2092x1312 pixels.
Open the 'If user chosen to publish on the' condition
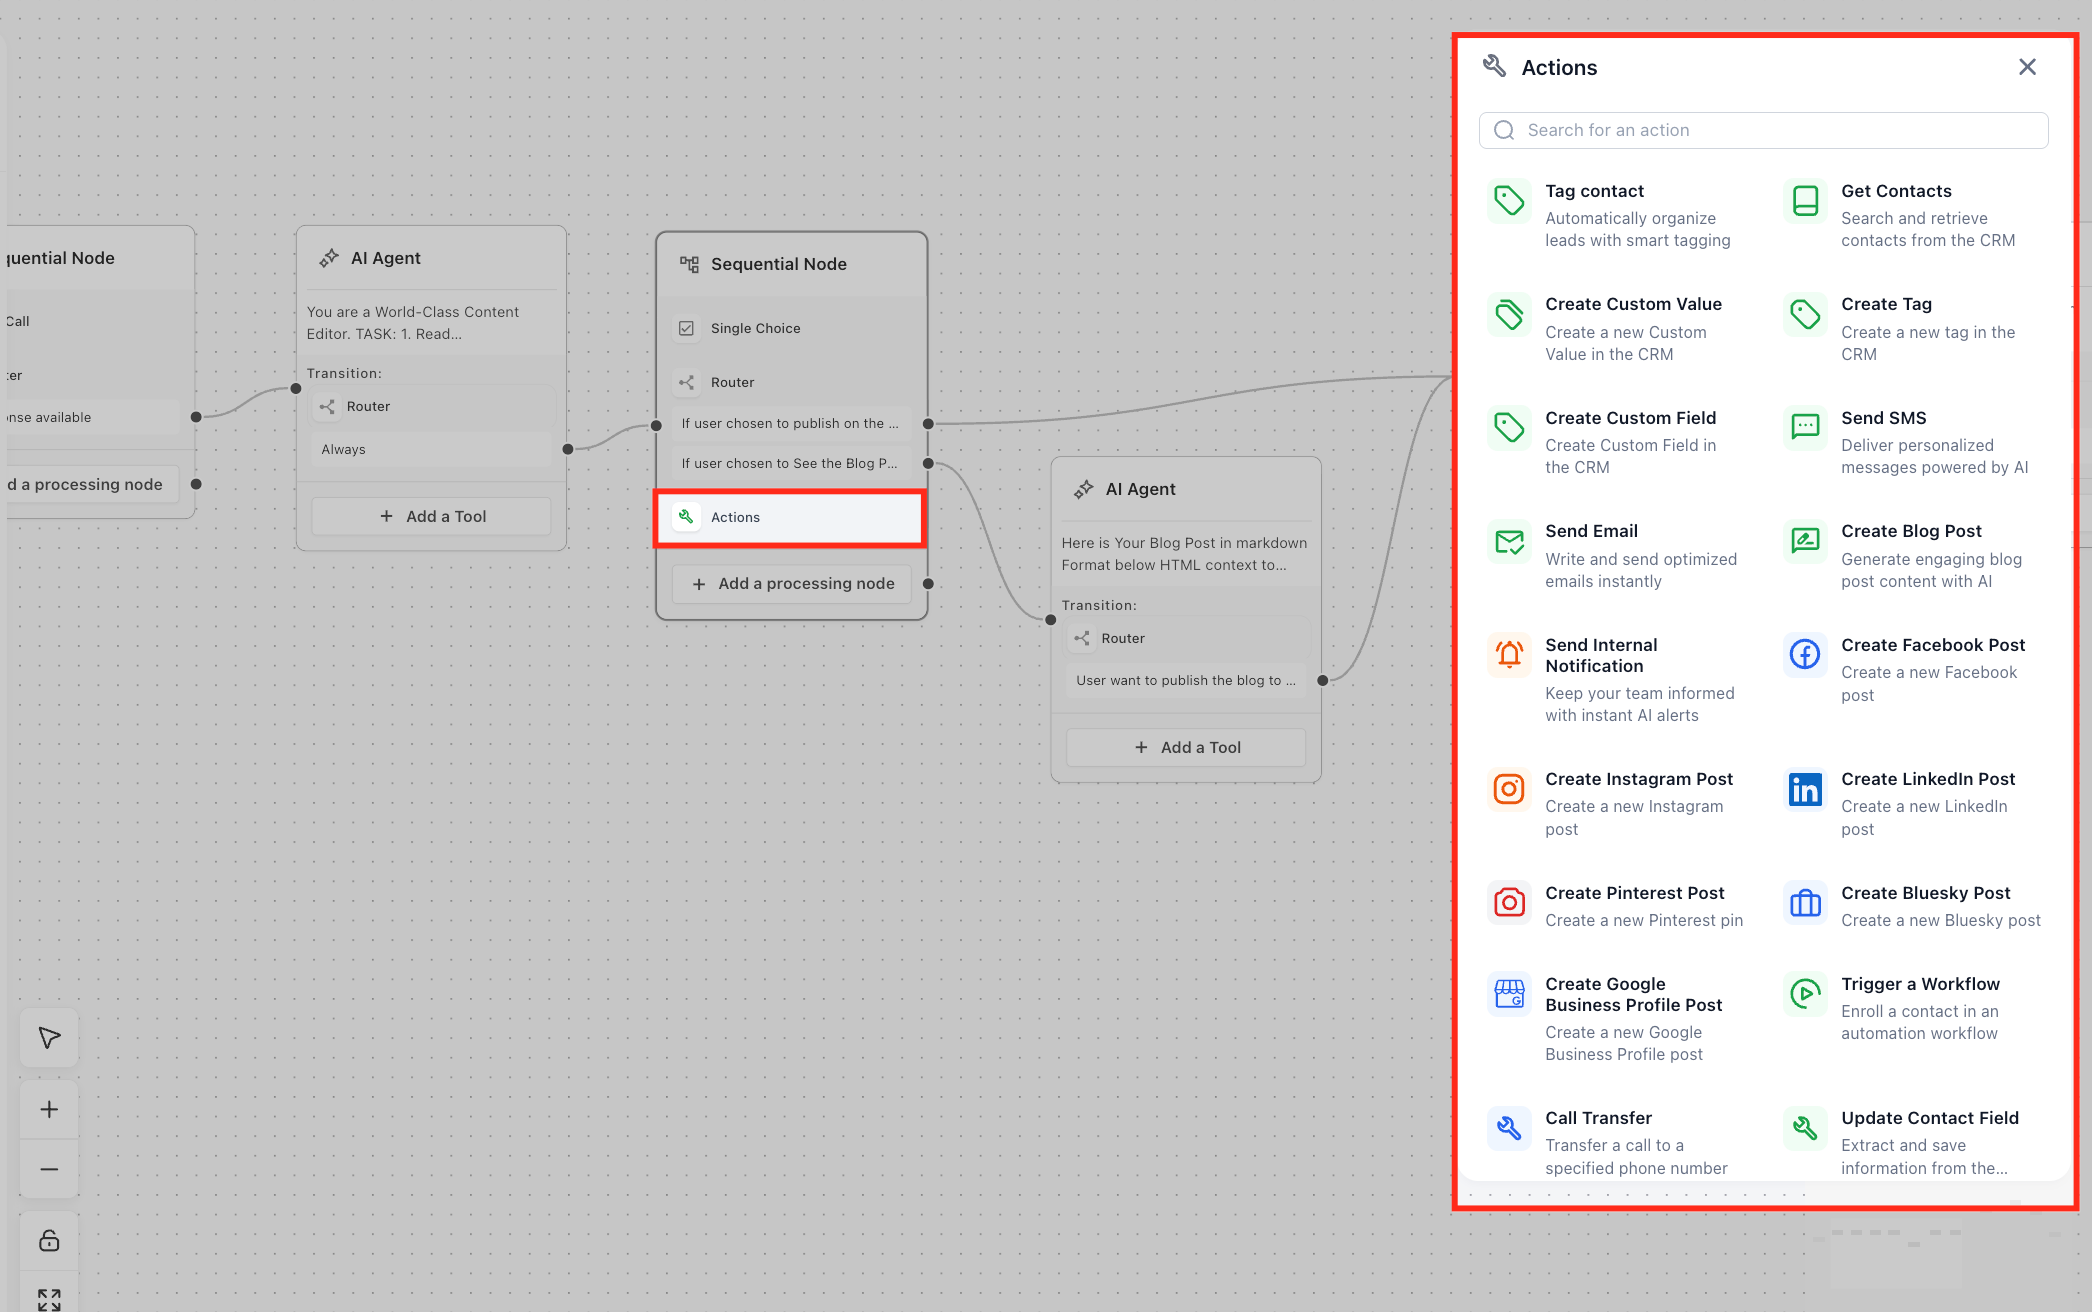(790, 424)
